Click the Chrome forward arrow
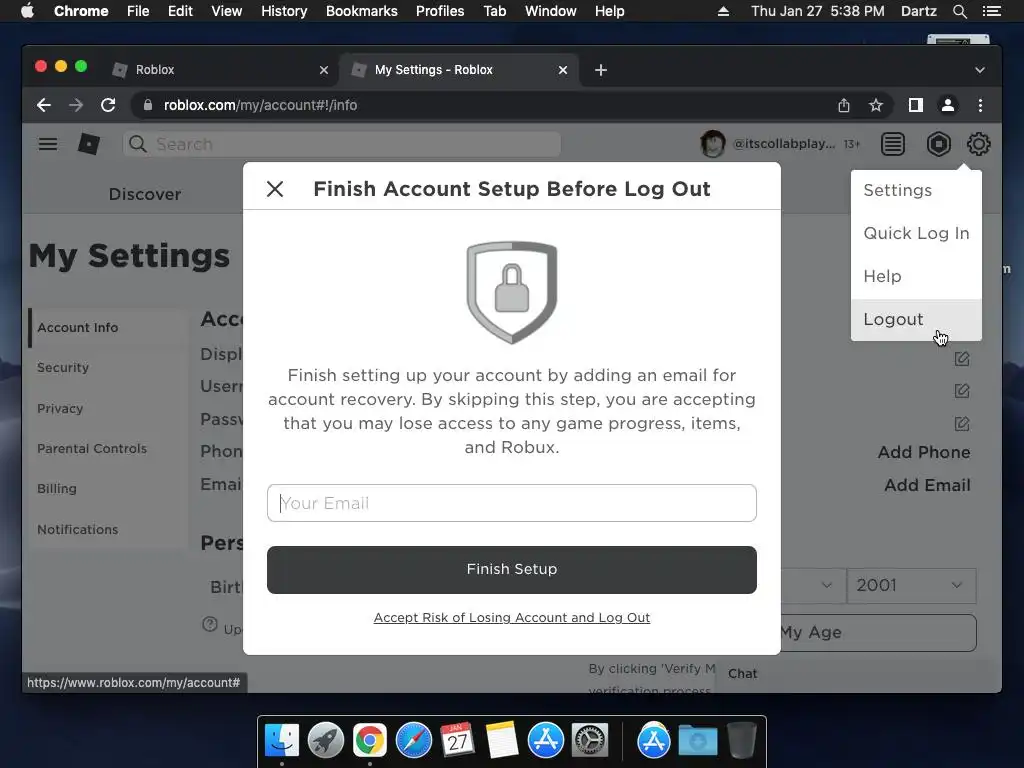1024x768 pixels. [76, 105]
